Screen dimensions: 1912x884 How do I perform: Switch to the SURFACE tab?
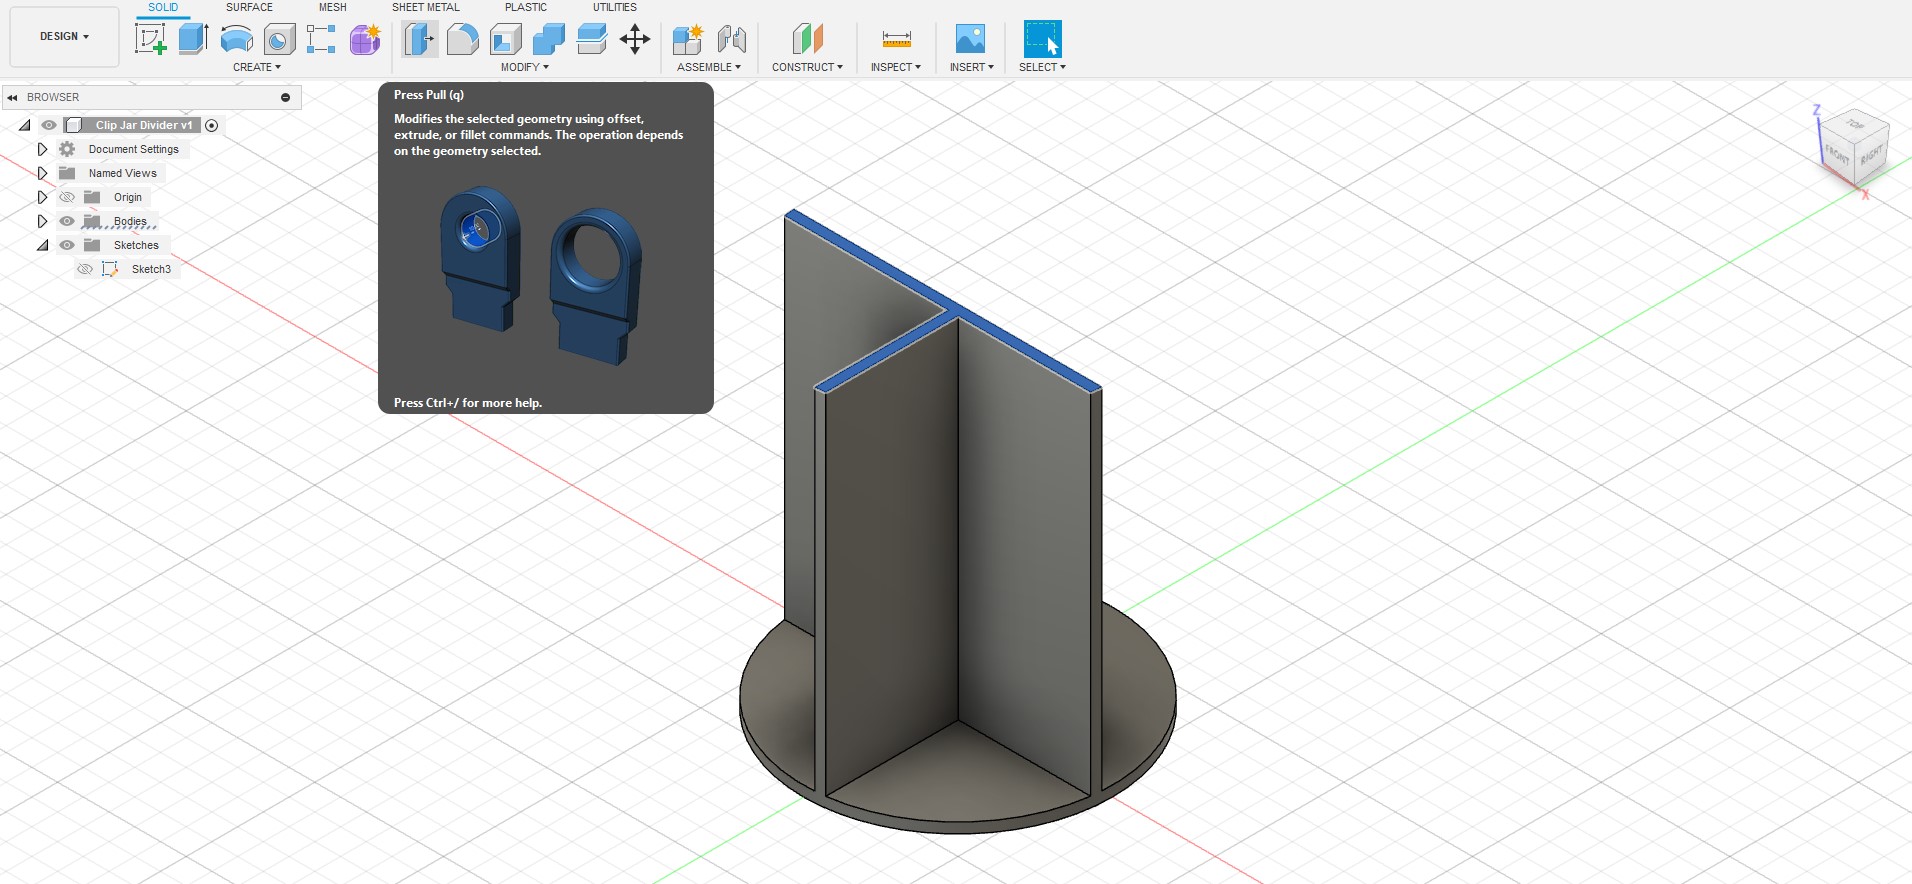pyautogui.click(x=249, y=7)
